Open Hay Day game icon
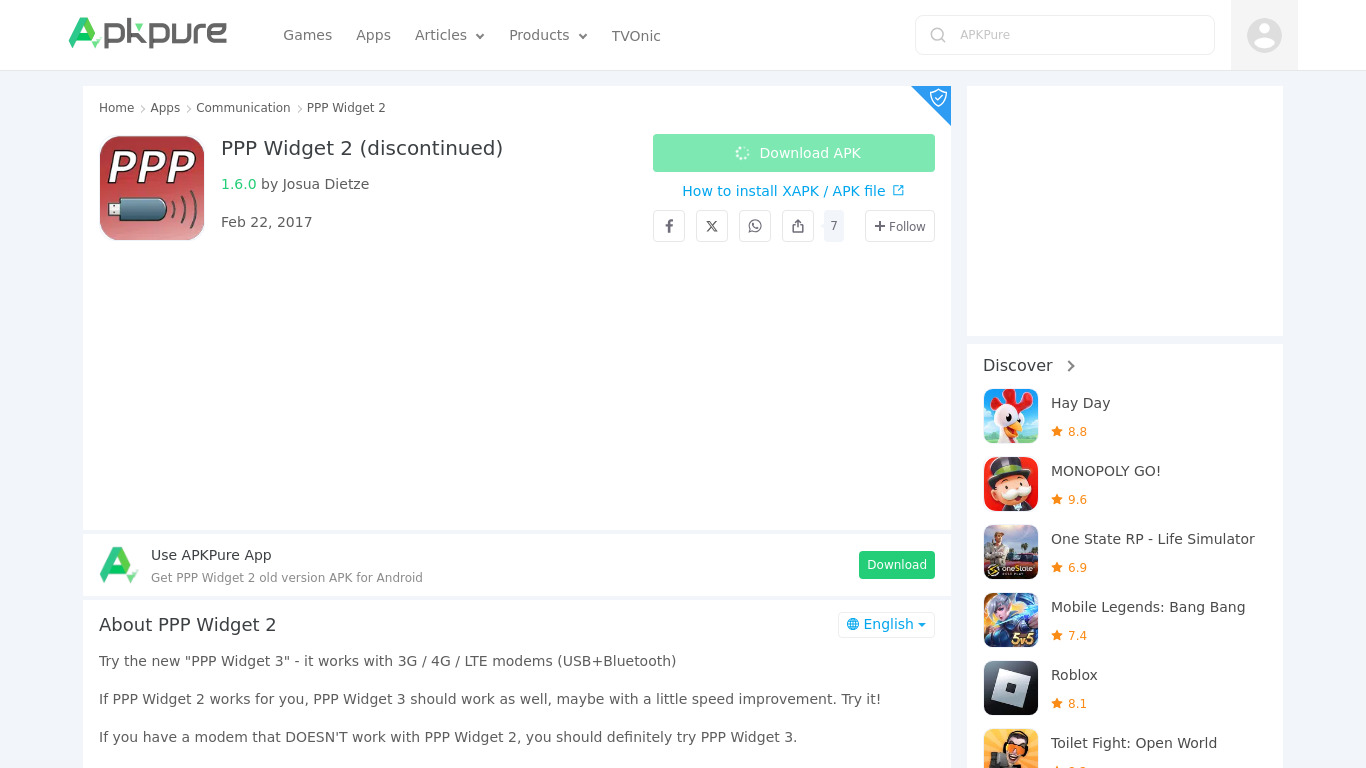Viewport: 1366px width, 768px height. point(1011,416)
